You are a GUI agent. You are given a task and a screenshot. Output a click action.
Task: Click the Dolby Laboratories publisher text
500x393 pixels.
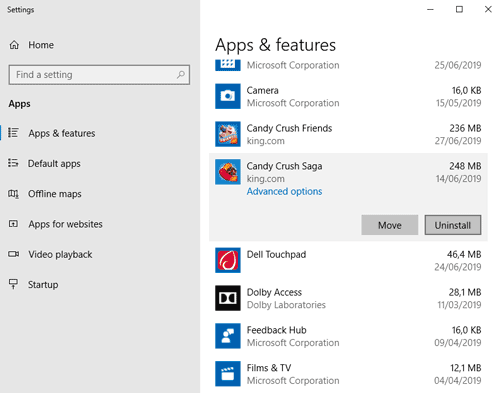286,305
